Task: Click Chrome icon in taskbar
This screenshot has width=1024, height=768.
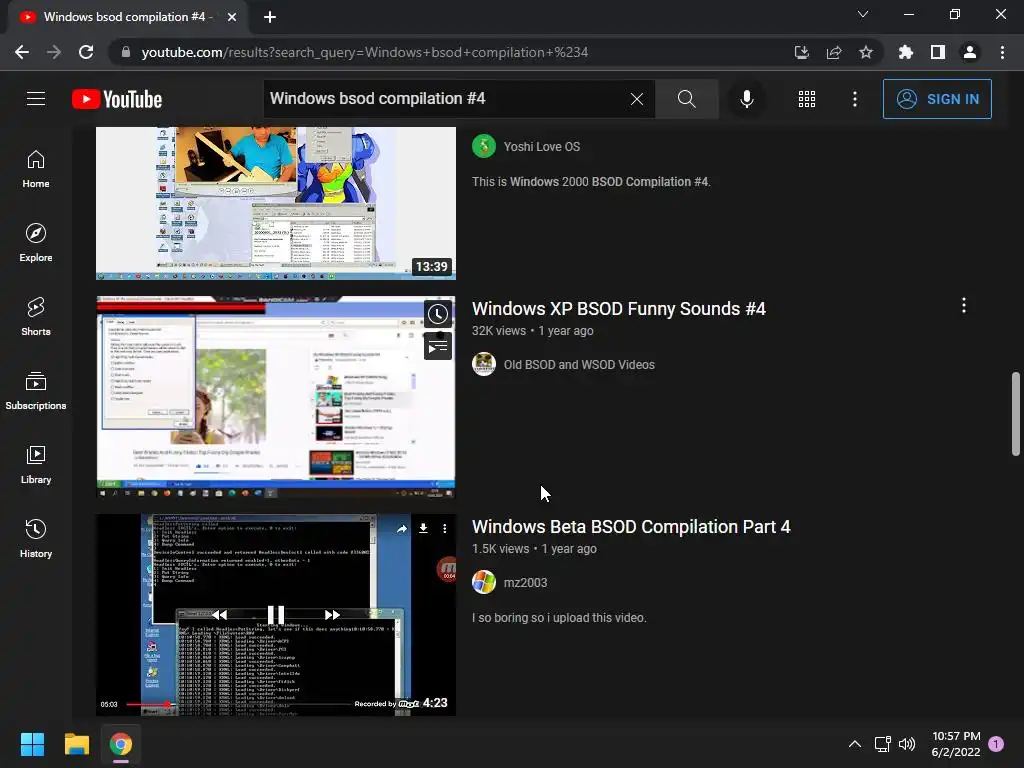Action: [121, 744]
